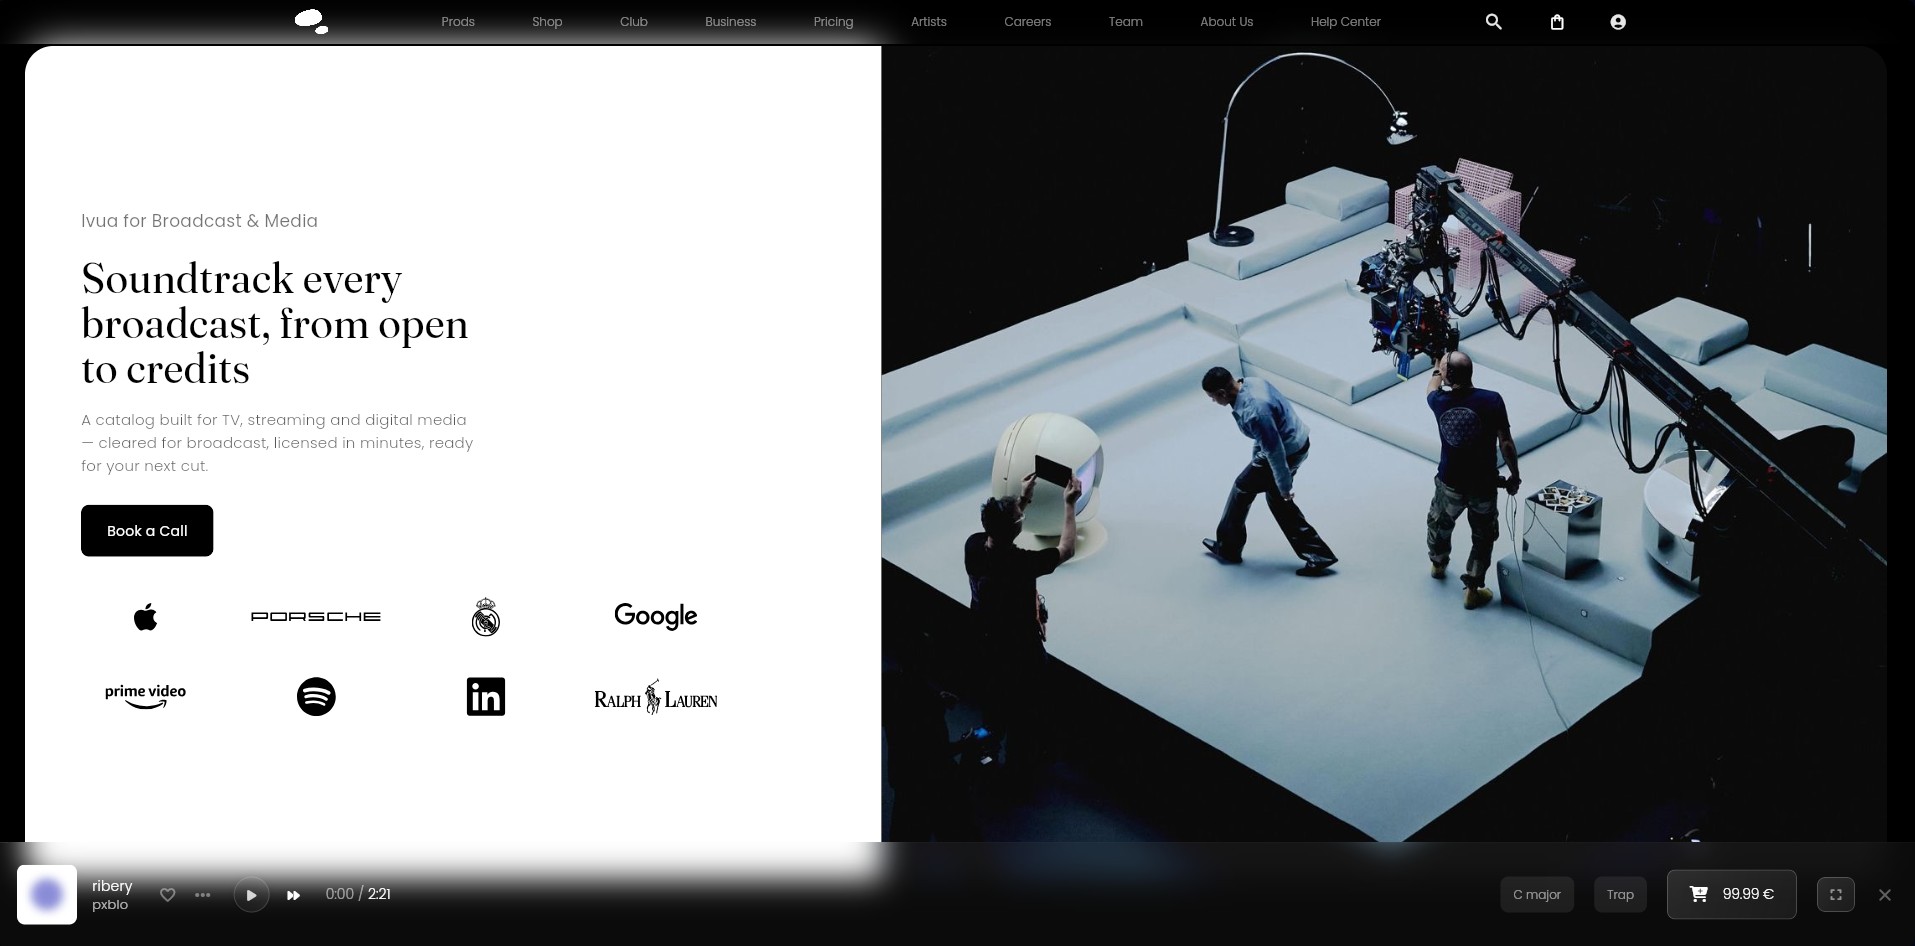Open the shopping bag icon
The width and height of the screenshot is (1915, 946).
click(1557, 22)
